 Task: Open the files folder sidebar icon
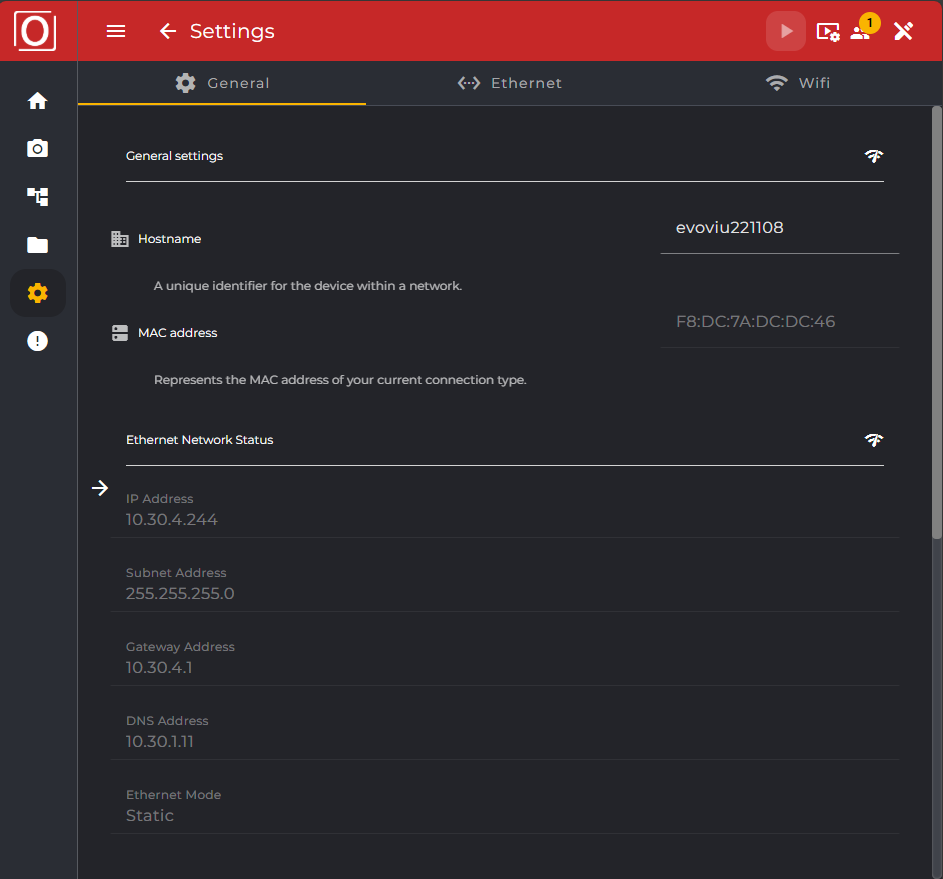37,244
